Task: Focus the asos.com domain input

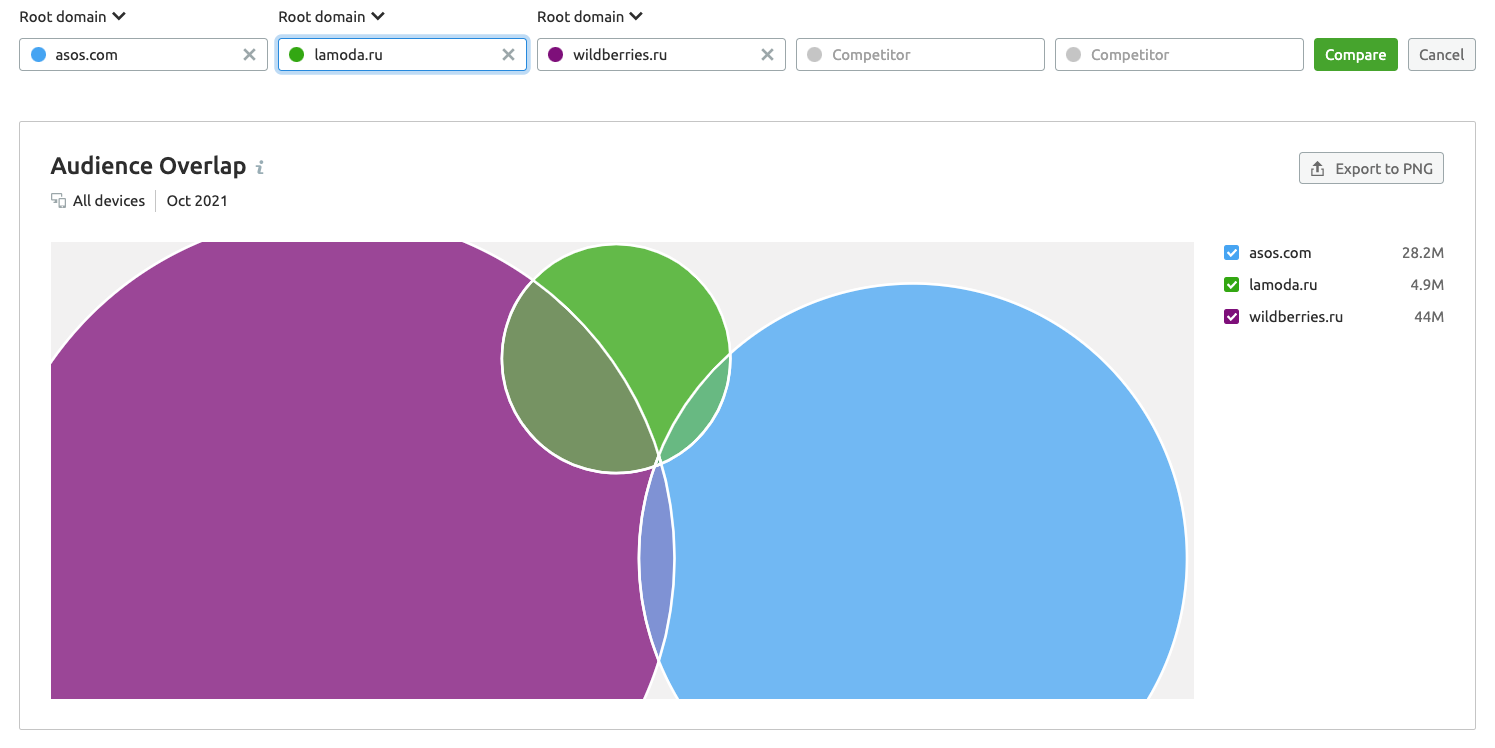Action: pyautogui.click(x=143, y=55)
